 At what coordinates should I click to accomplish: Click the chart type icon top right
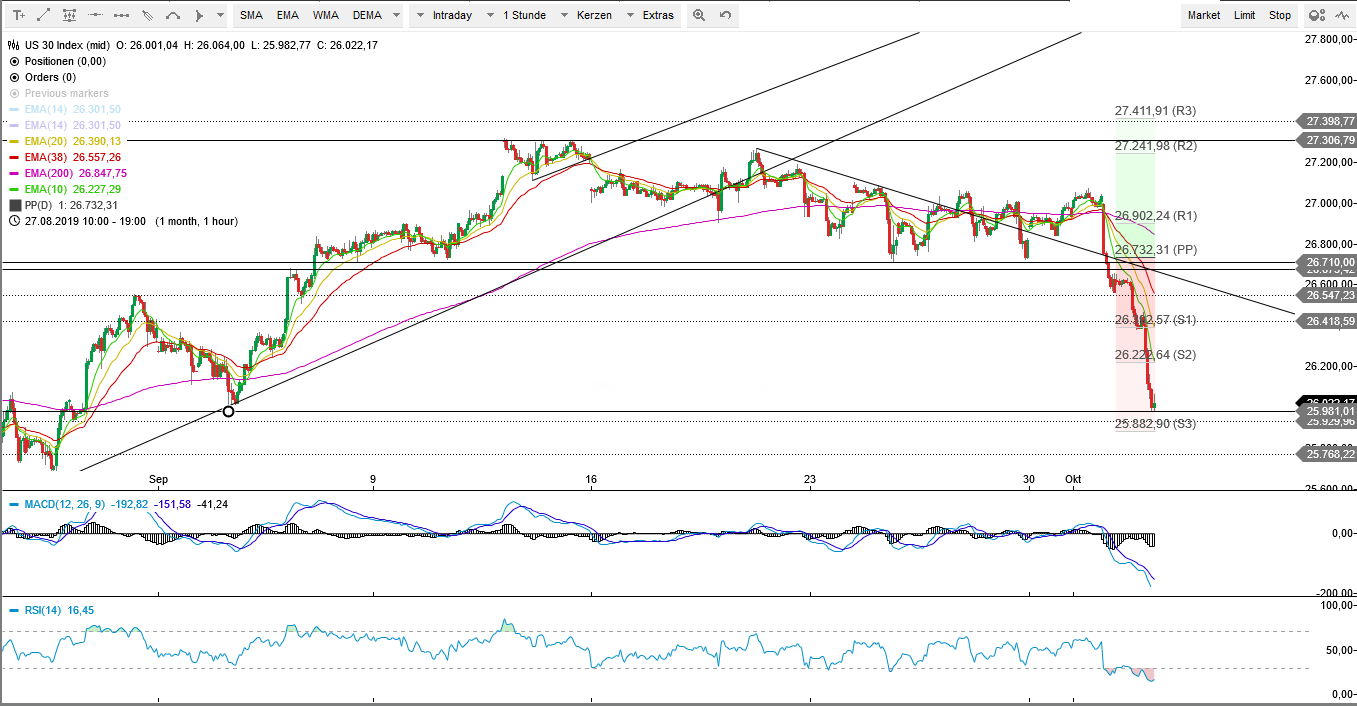(1341, 15)
